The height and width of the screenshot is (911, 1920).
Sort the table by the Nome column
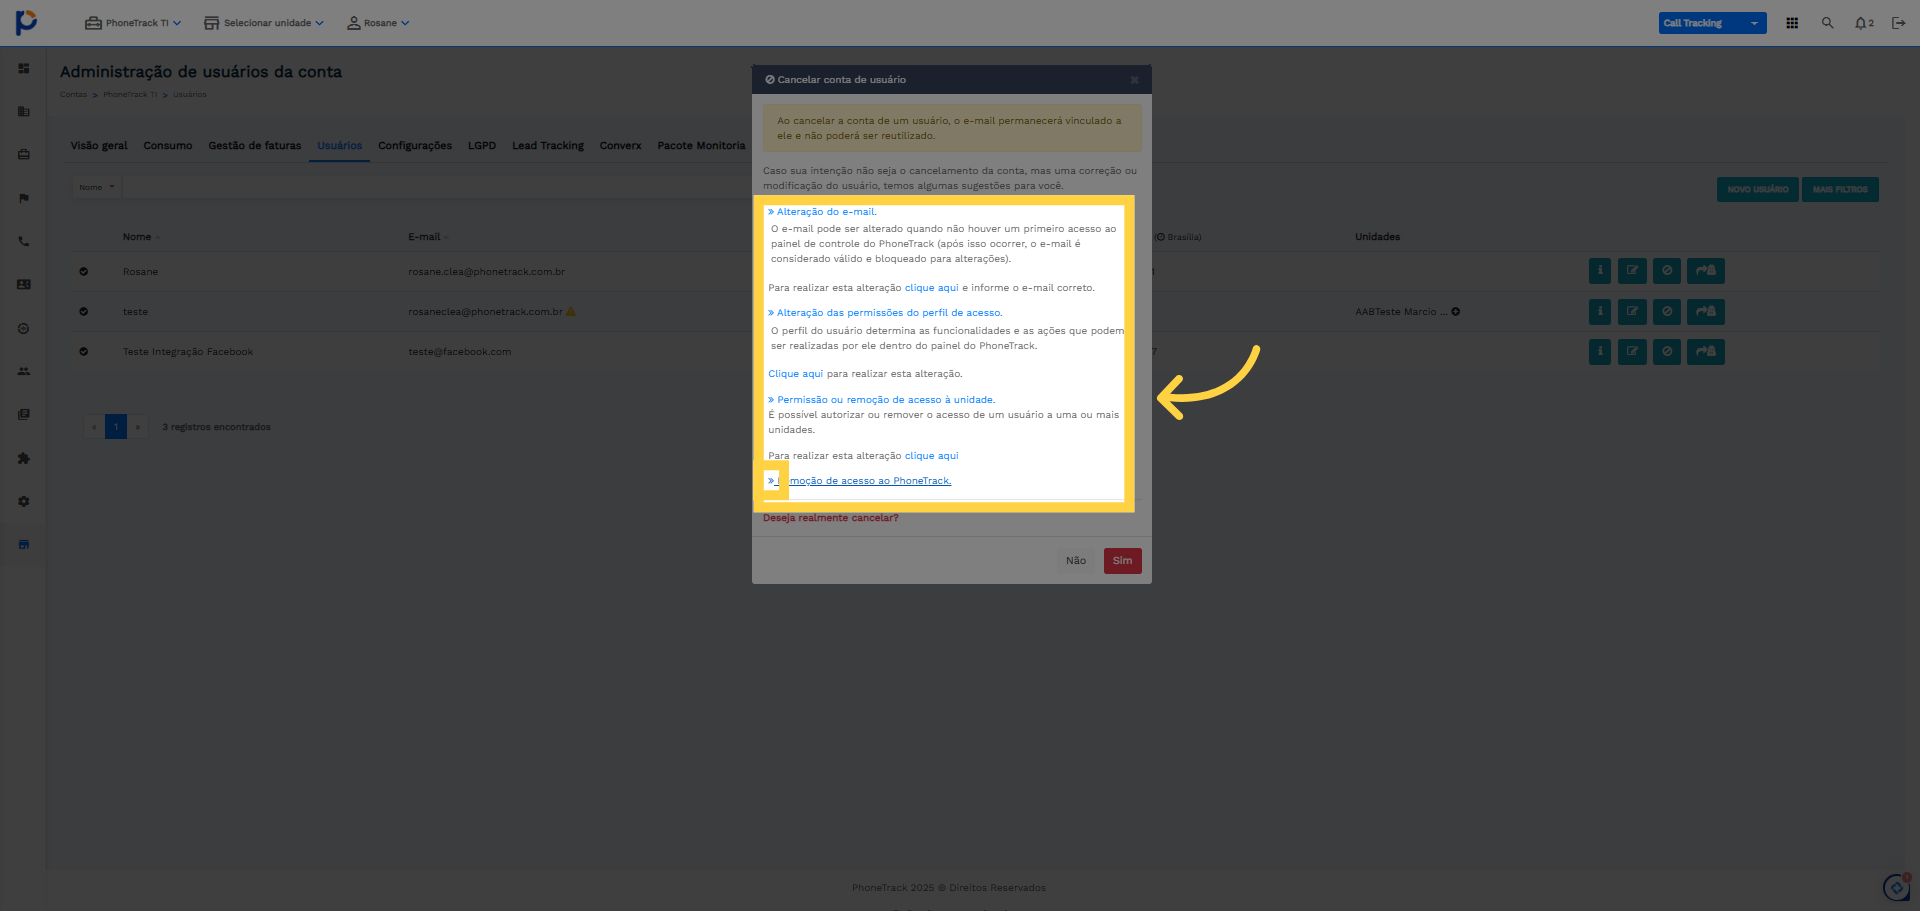tap(141, 237)
